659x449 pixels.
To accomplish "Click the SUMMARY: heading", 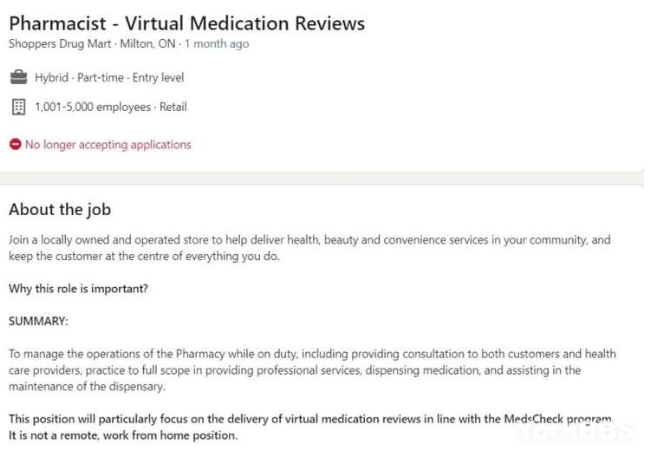I will coord(38,321).
